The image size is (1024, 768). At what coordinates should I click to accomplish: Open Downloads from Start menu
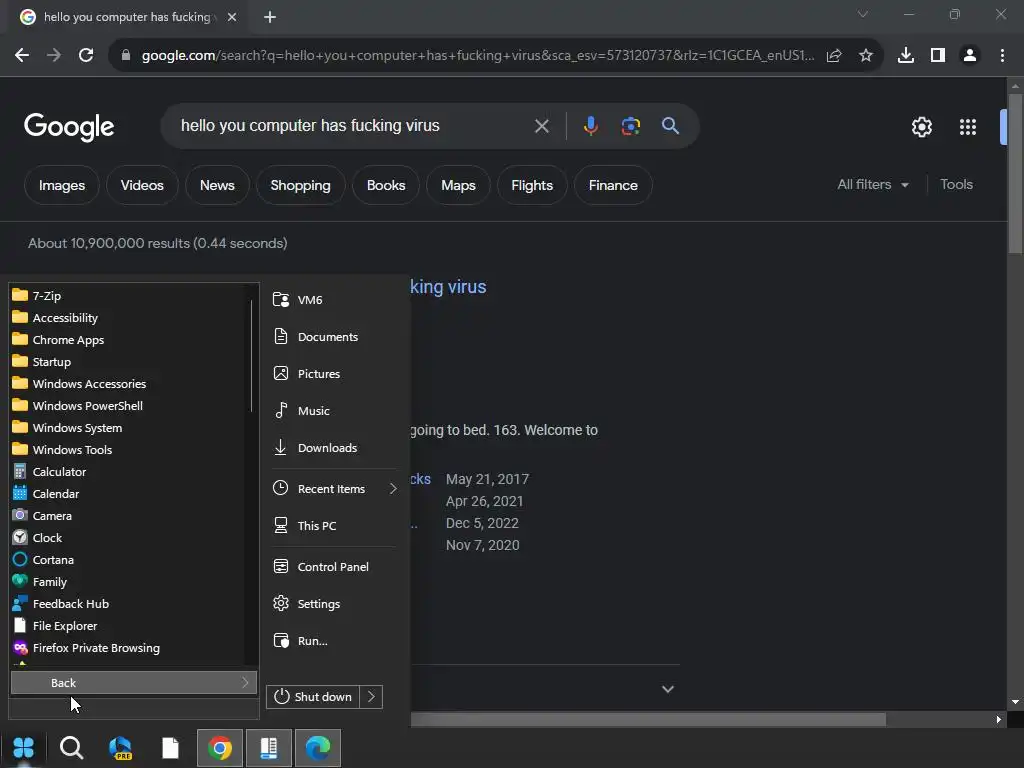[335, 448]
